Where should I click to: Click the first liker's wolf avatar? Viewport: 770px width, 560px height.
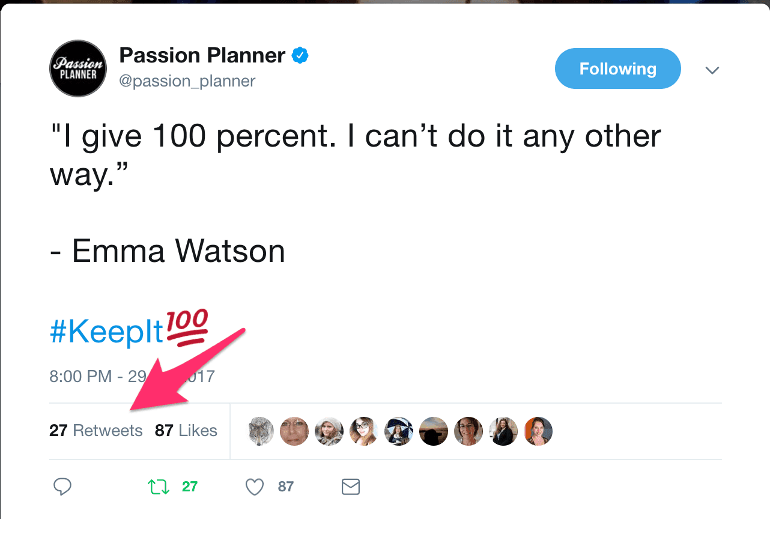coord(261,431)
